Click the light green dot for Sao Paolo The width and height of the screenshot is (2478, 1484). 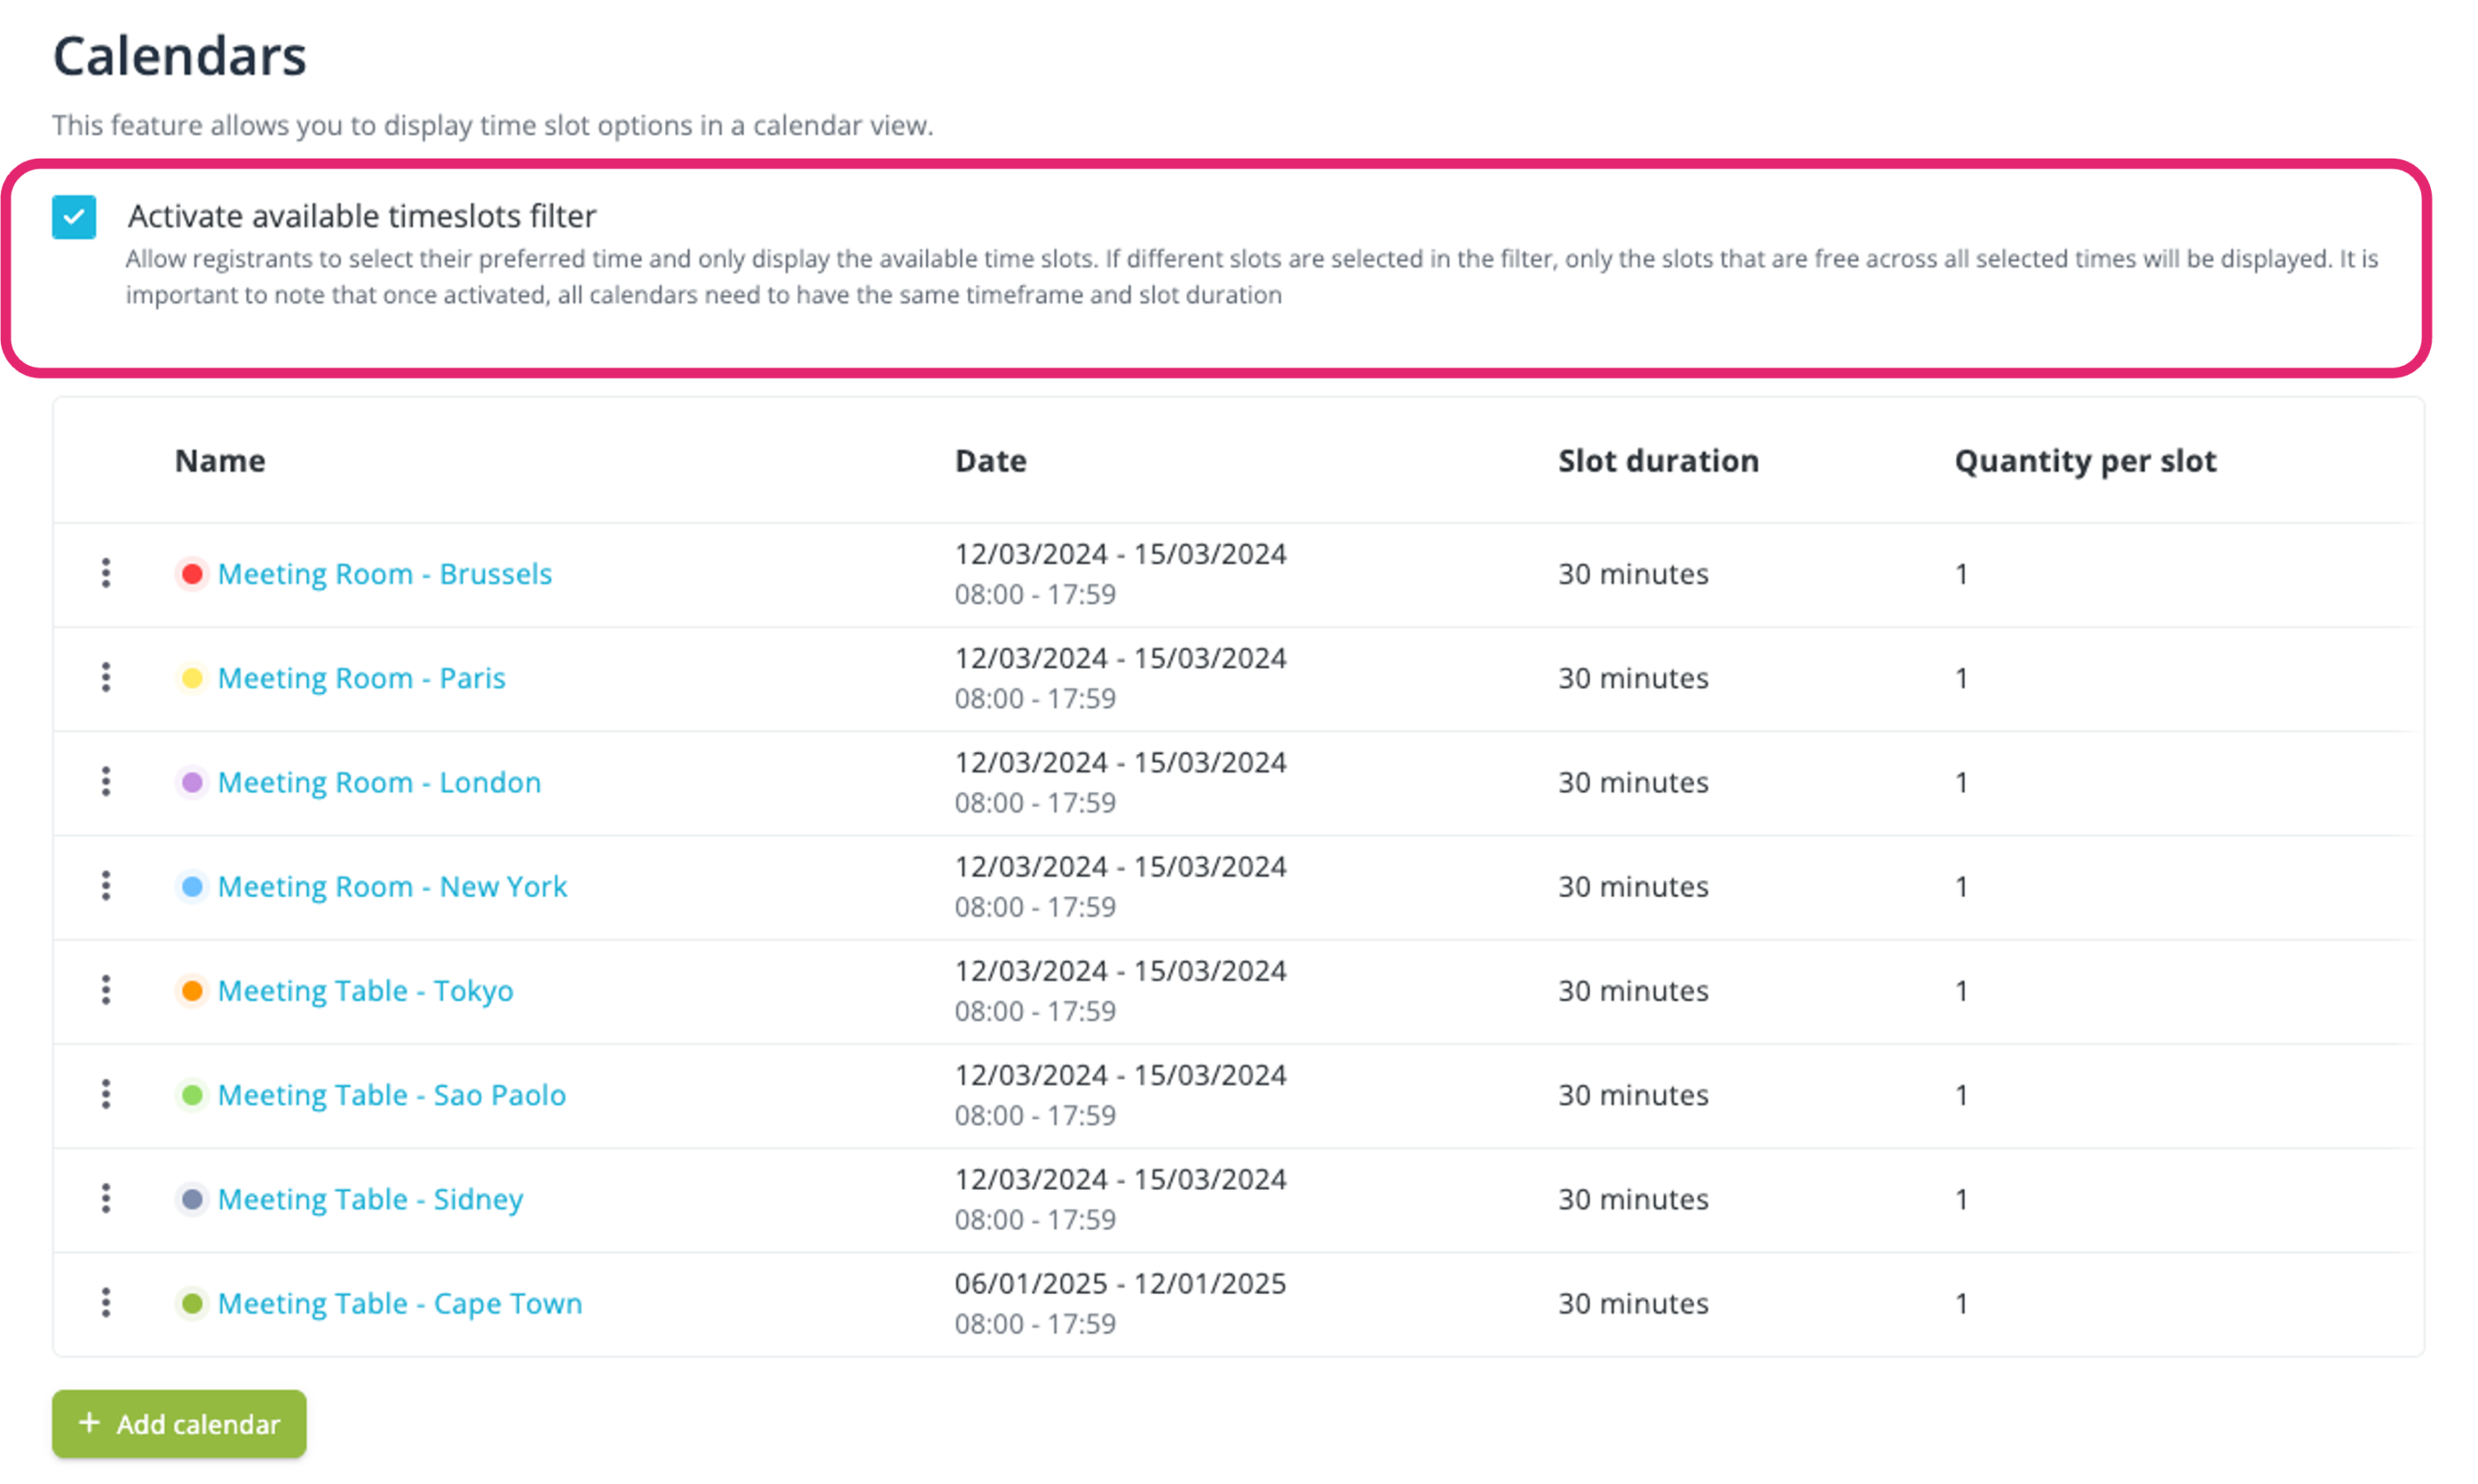[192, 1095]
